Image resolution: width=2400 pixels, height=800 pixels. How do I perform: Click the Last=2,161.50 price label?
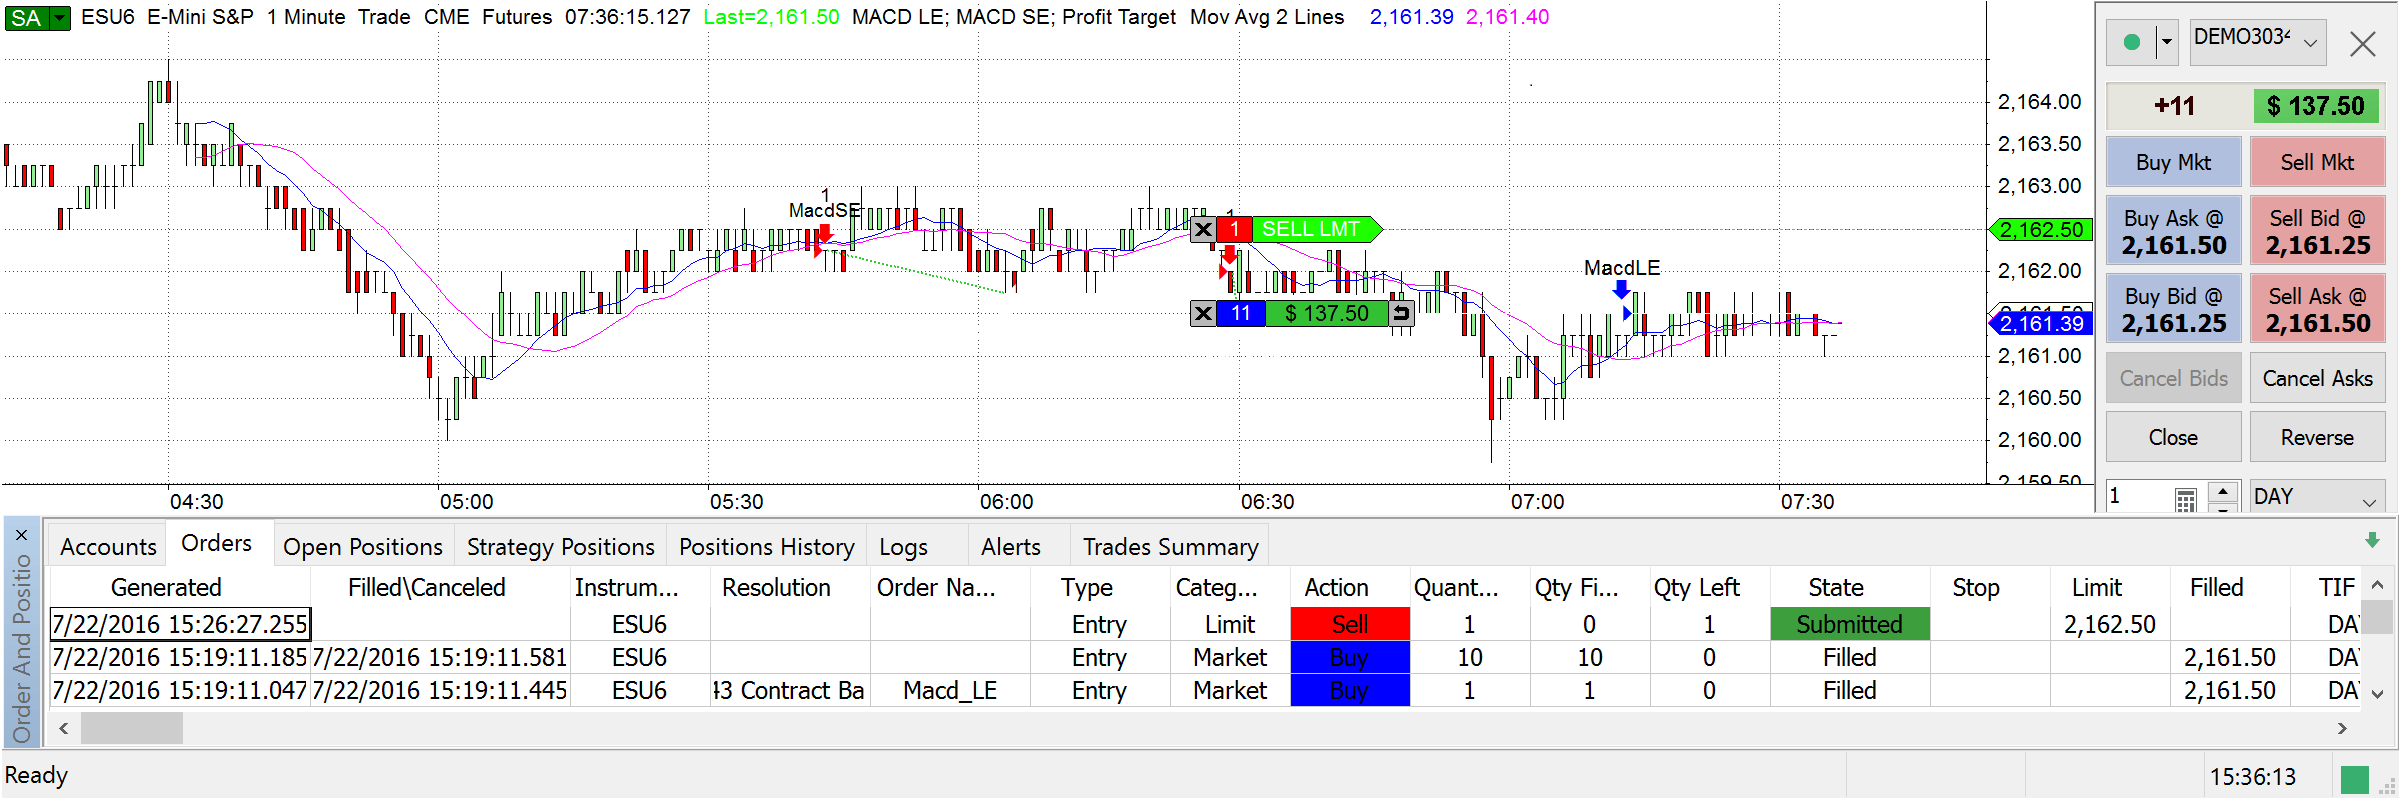(x=771, y=17)
